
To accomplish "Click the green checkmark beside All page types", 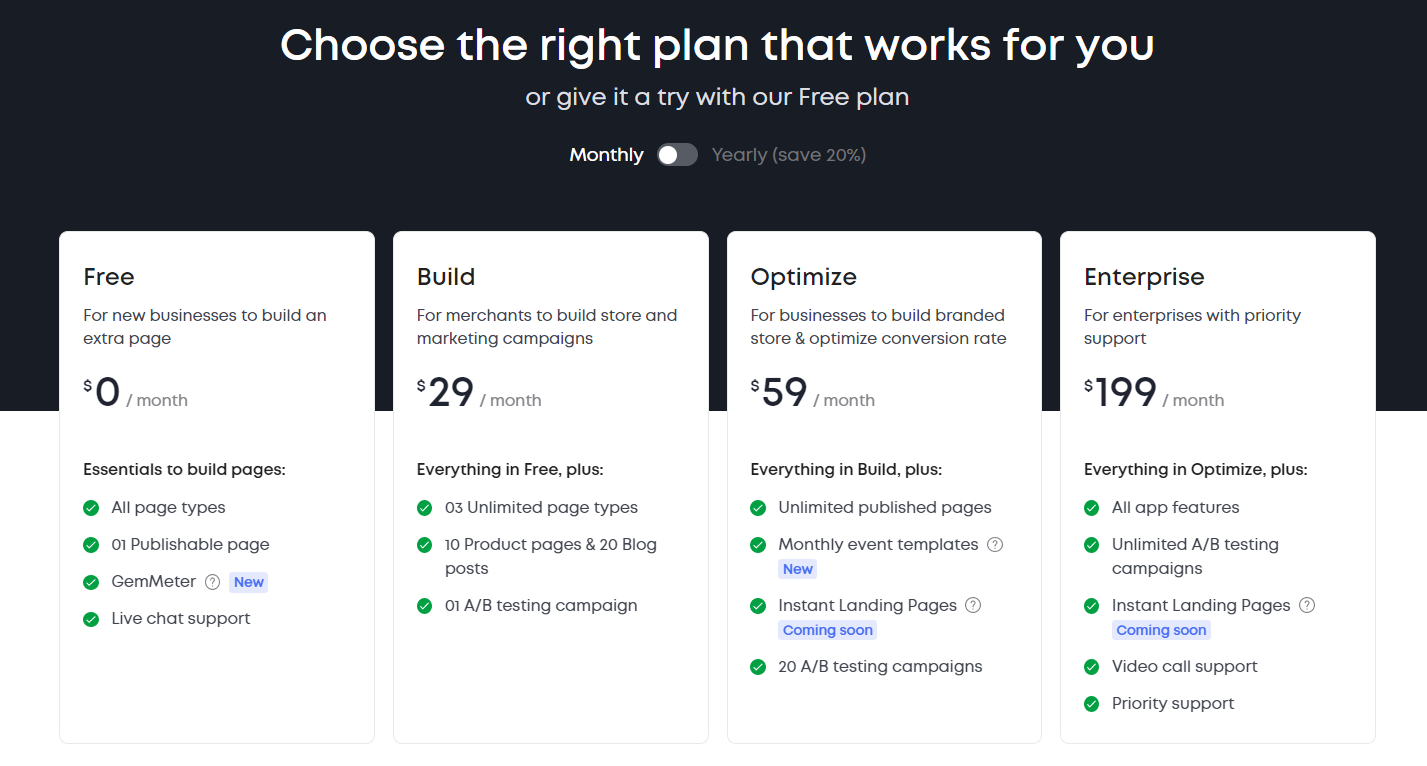I will click(x=91, y=508).
